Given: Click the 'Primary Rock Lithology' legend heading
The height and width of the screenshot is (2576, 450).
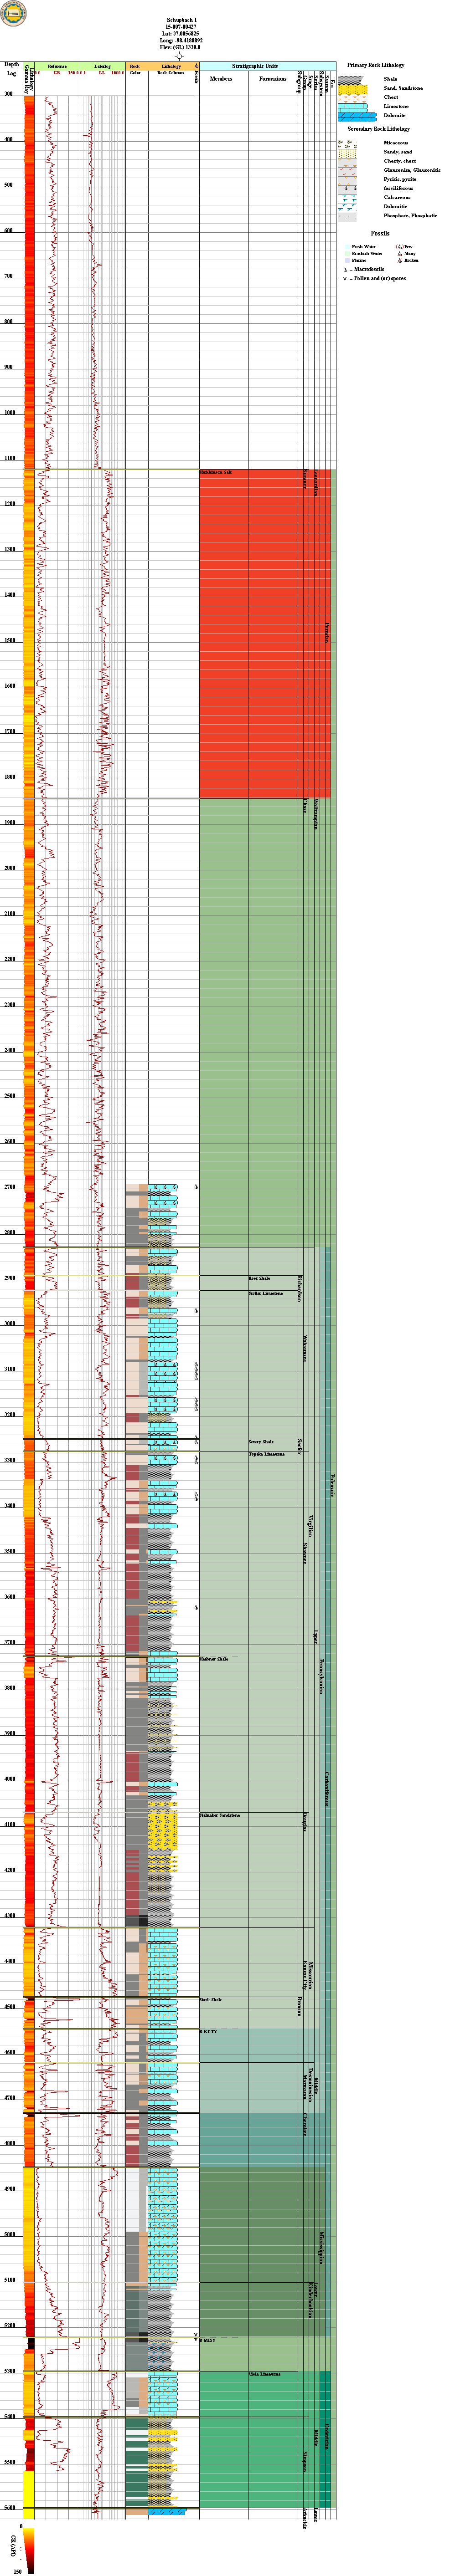Looking at the screenshot, I should tap(376, 65).
